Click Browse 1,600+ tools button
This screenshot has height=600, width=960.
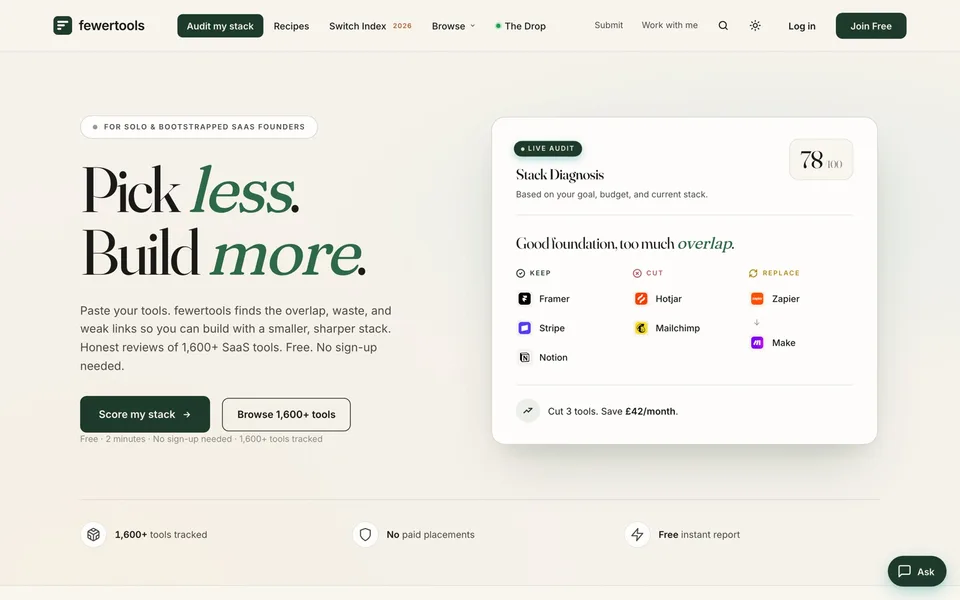tap(287, 414)
